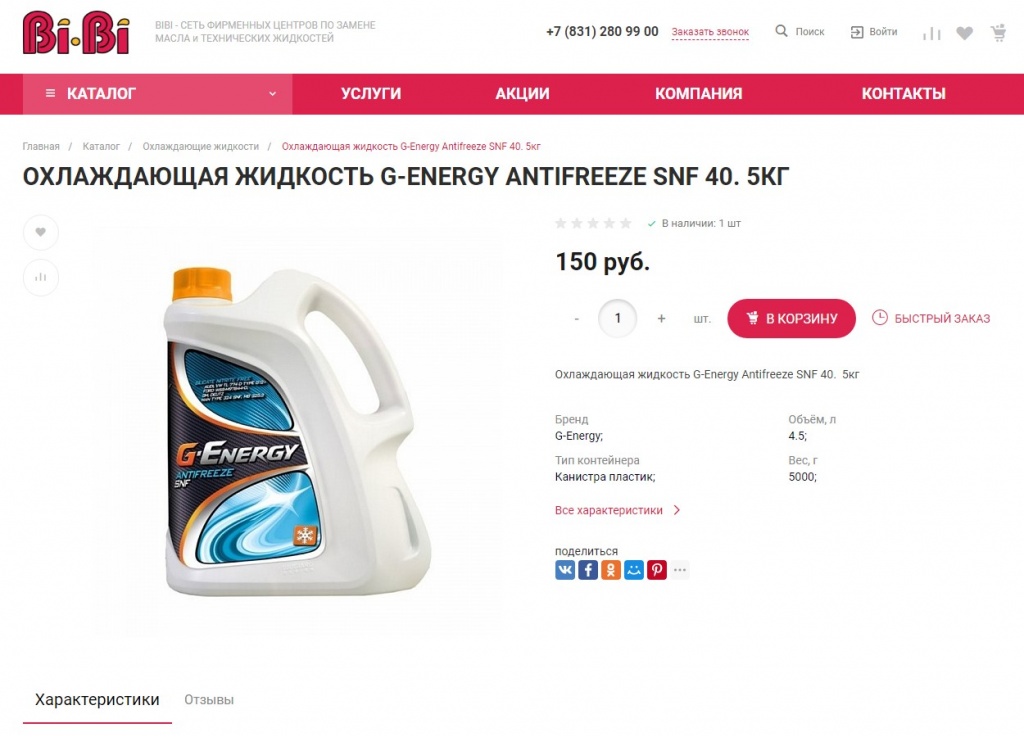
Task: Click the Заказать звонок link
Action: 710,32
